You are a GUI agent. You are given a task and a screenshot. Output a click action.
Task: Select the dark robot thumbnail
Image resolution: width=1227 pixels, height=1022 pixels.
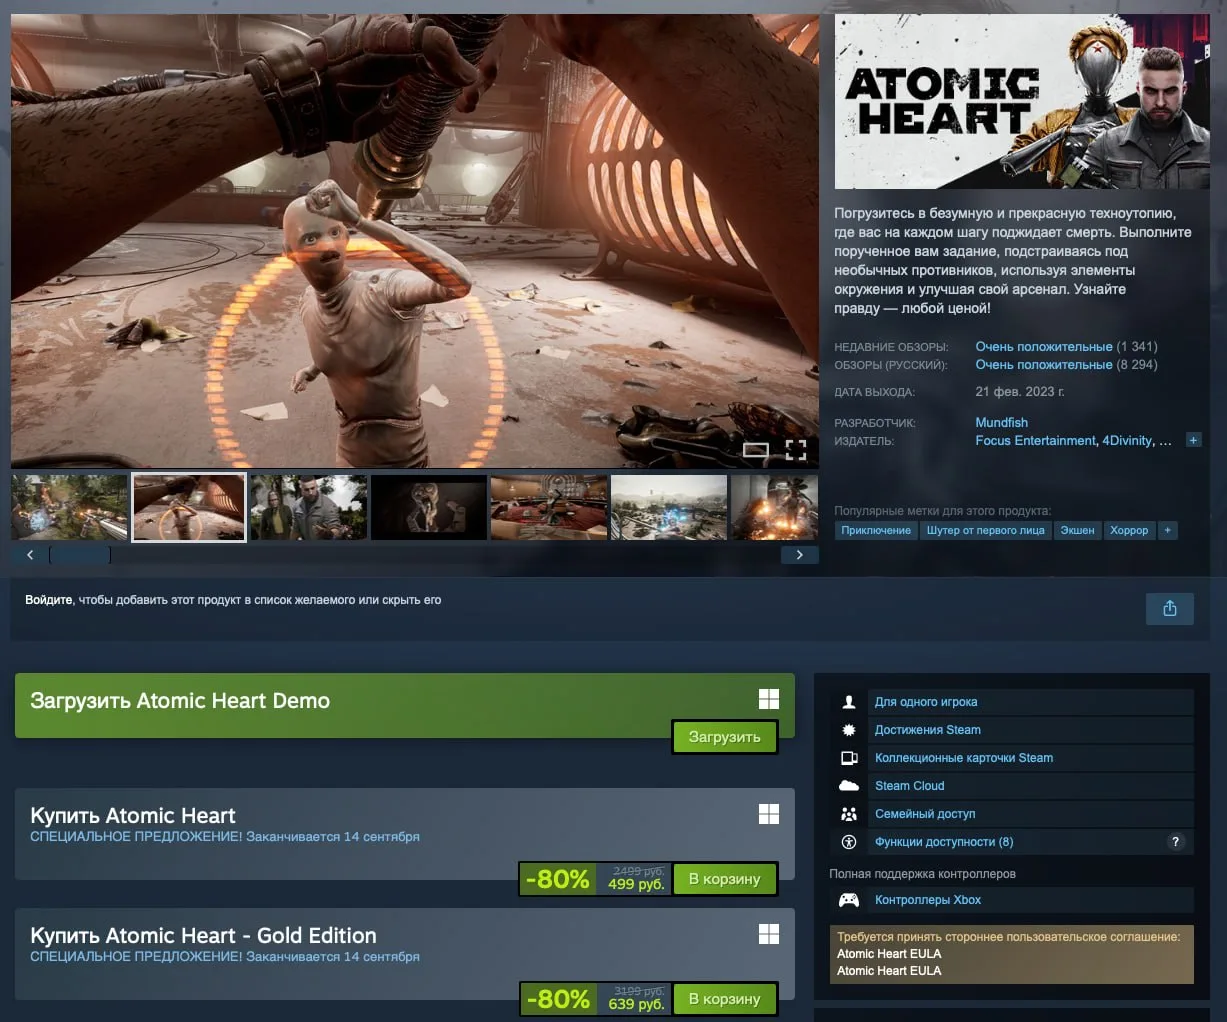pyautogui.click(x=429, y=508)
